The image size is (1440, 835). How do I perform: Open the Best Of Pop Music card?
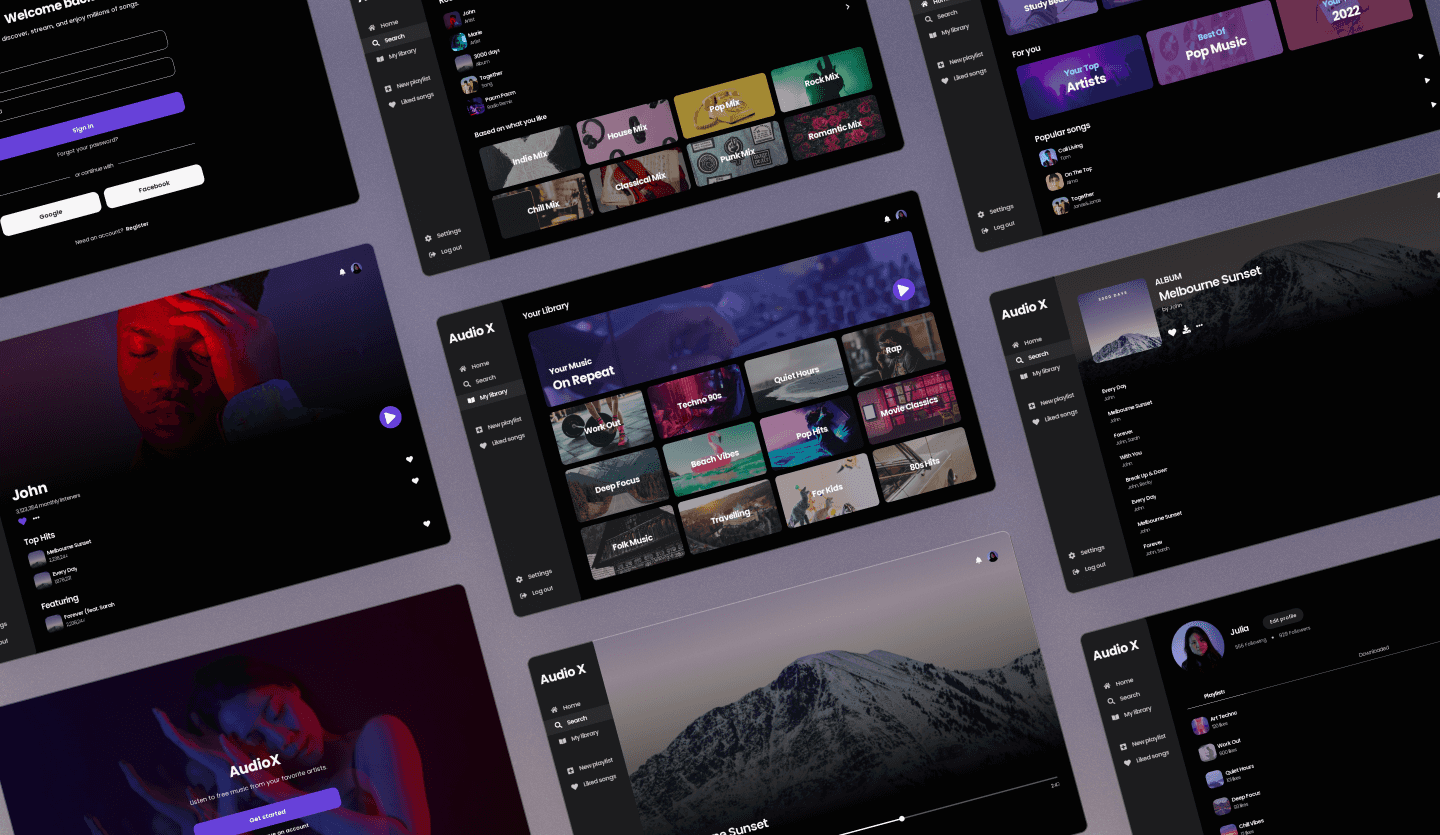1216,42
